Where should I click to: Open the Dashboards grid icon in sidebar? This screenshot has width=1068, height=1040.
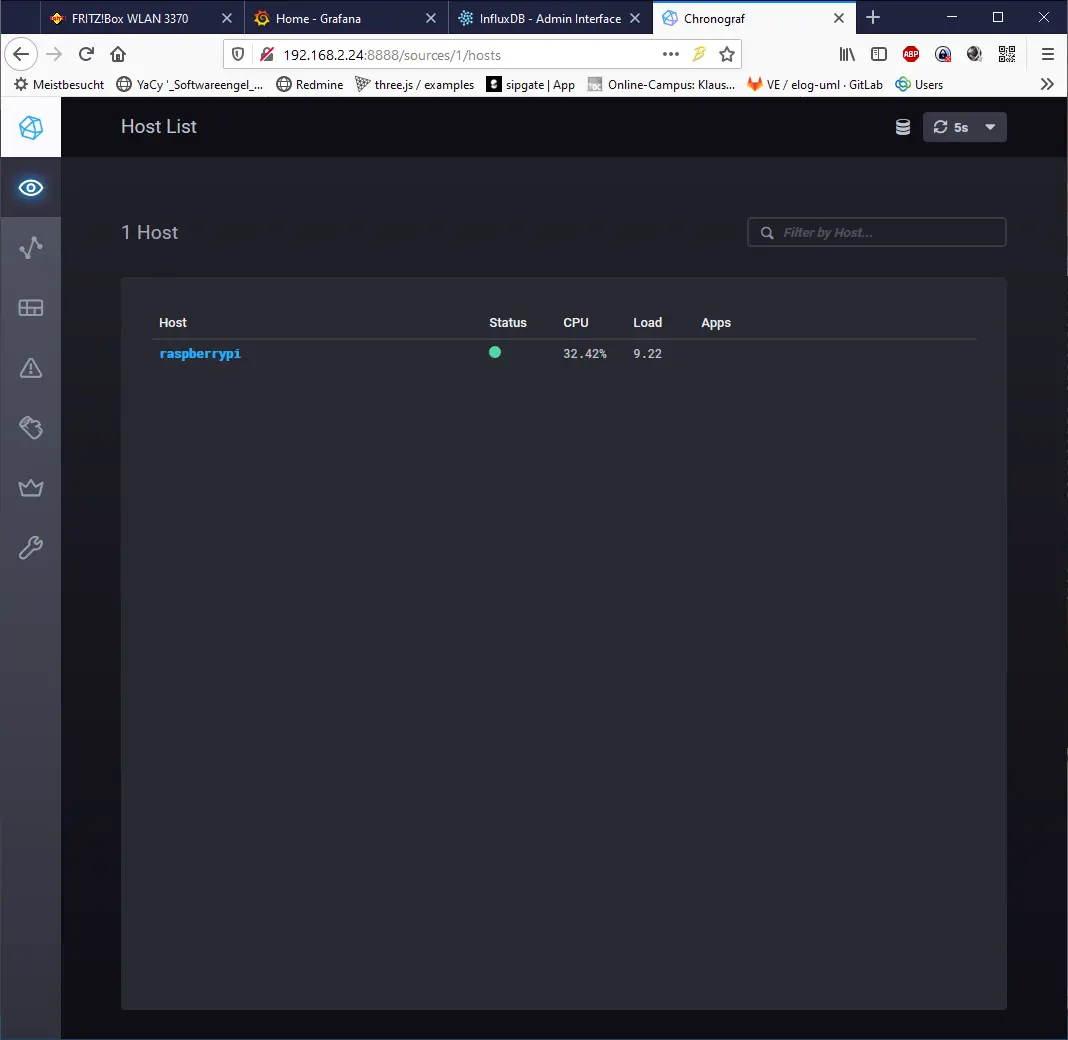pyautogui.click(x=31, y=308)
